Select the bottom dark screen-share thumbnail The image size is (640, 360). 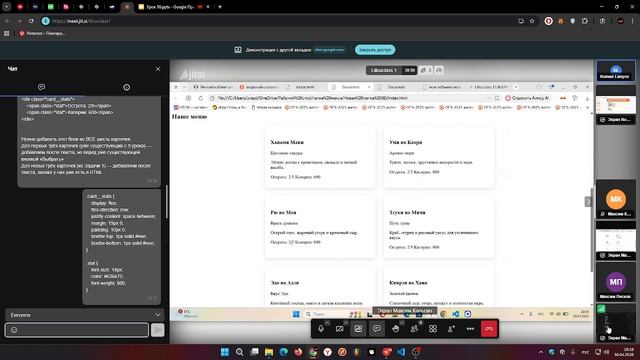click(x=616, y=323)
